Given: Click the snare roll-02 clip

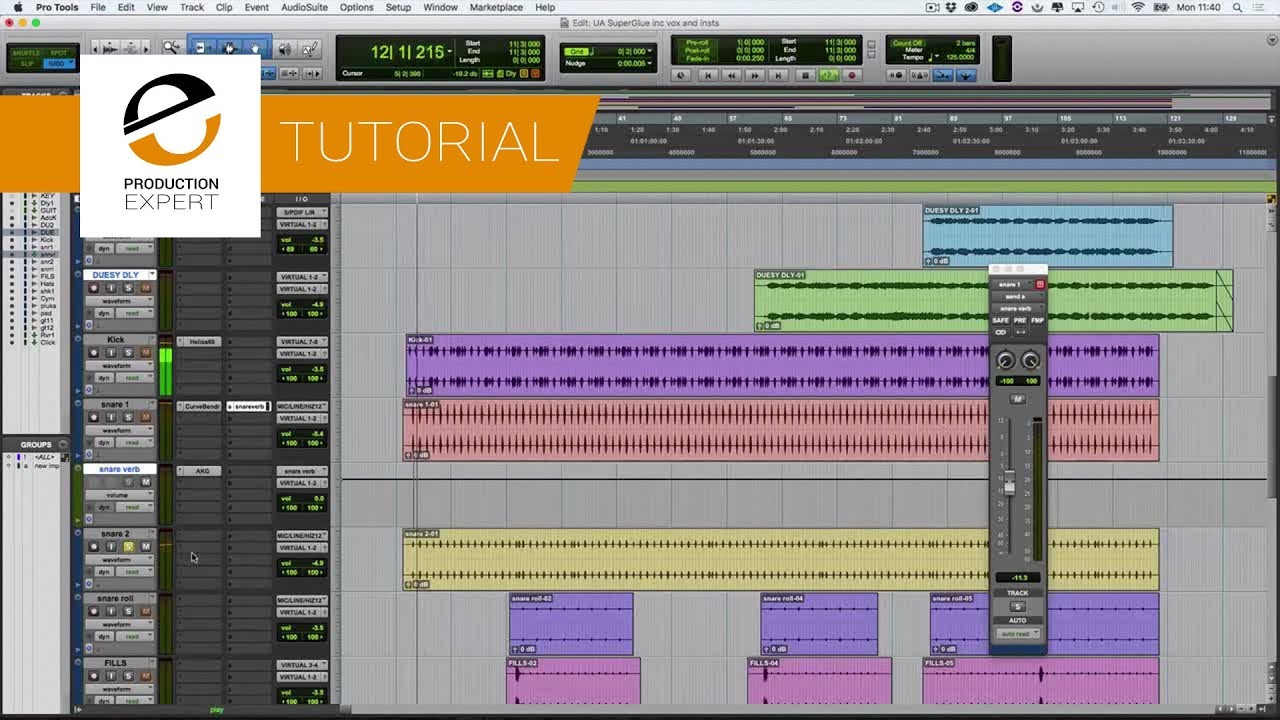Looking at the screenshot, I should (x=571, y=624).
